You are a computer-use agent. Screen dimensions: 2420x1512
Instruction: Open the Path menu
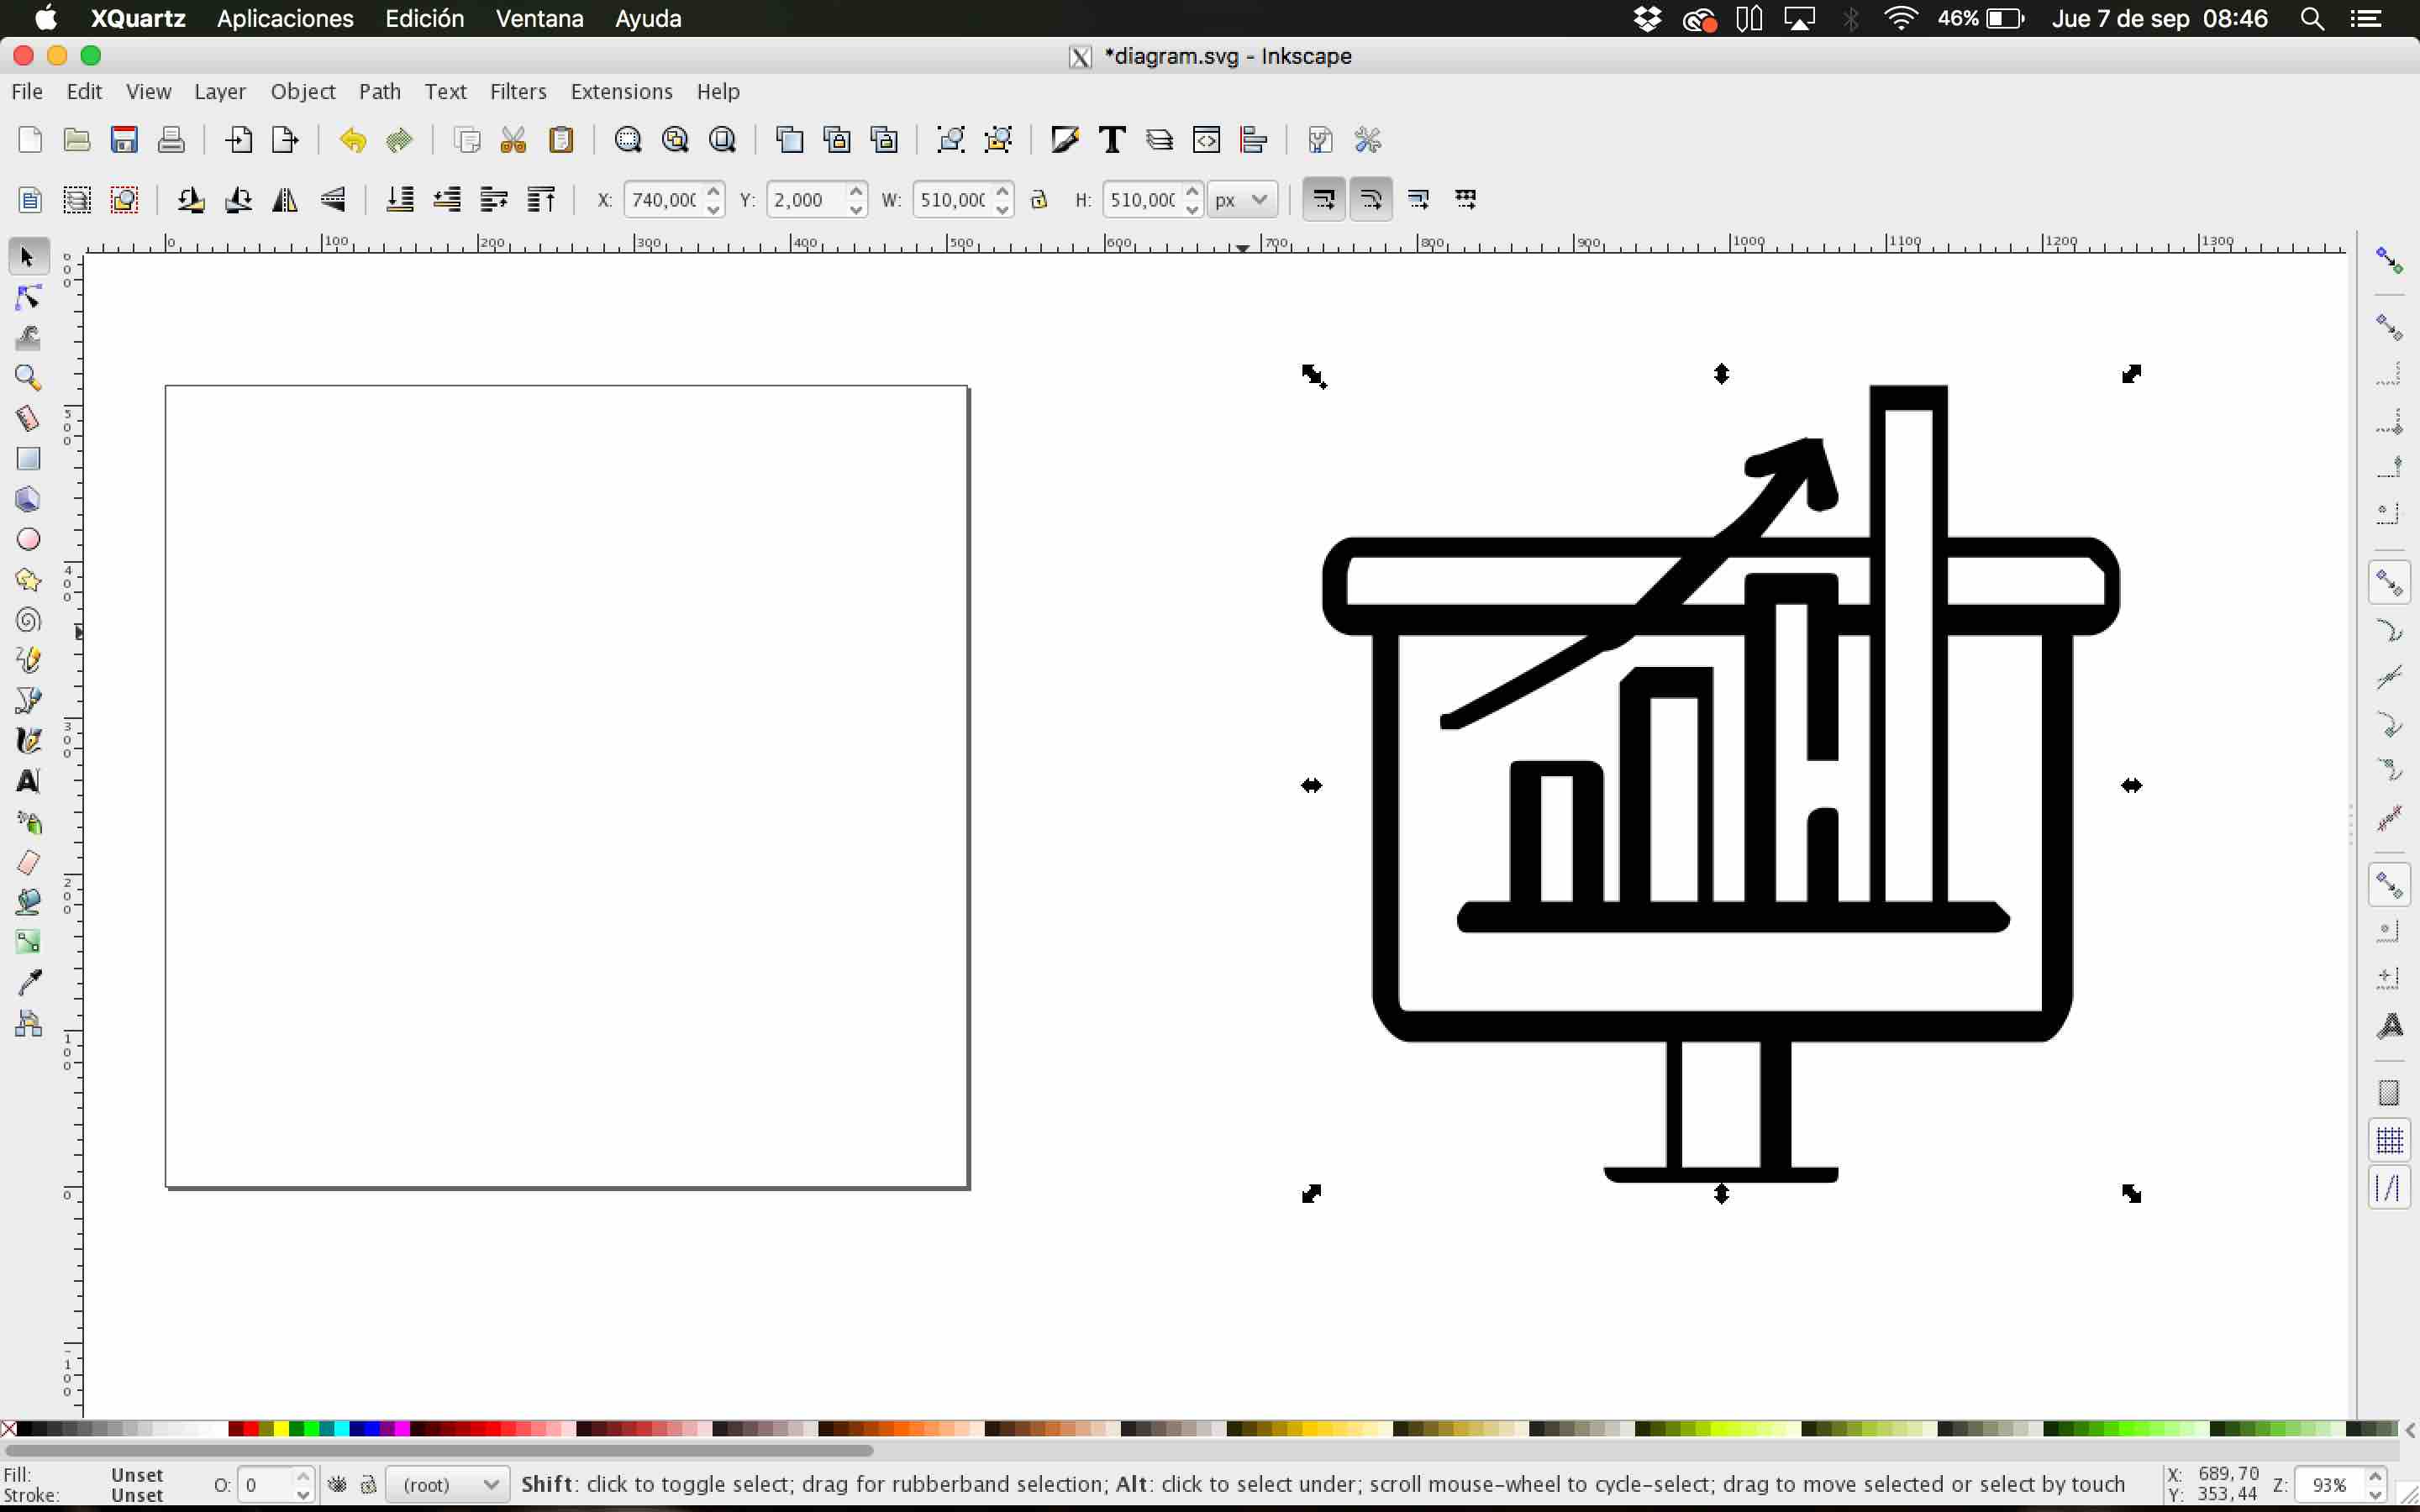[x=379, y=92]
